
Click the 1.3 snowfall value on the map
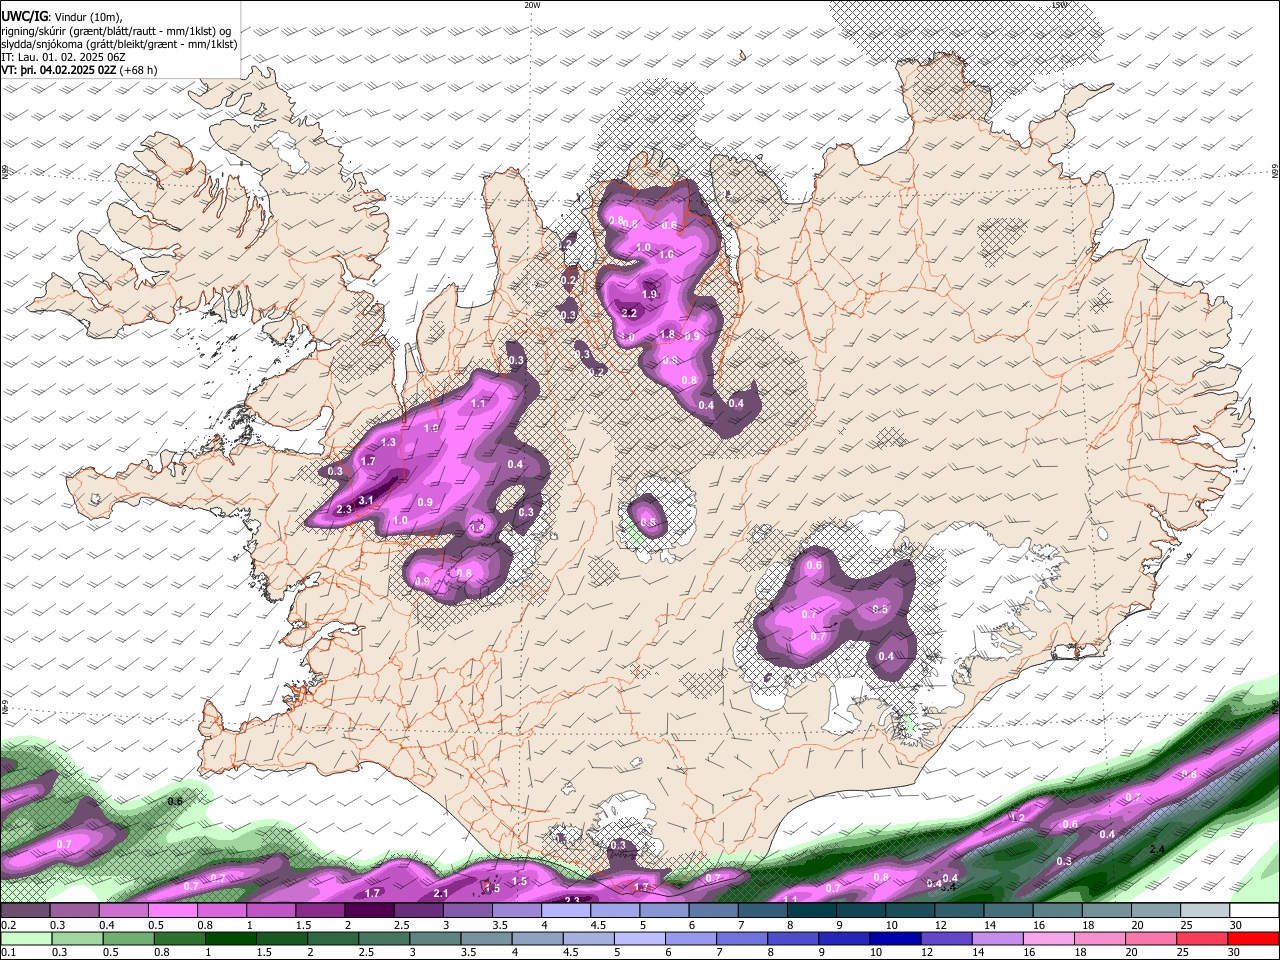[x=388, y=442]
